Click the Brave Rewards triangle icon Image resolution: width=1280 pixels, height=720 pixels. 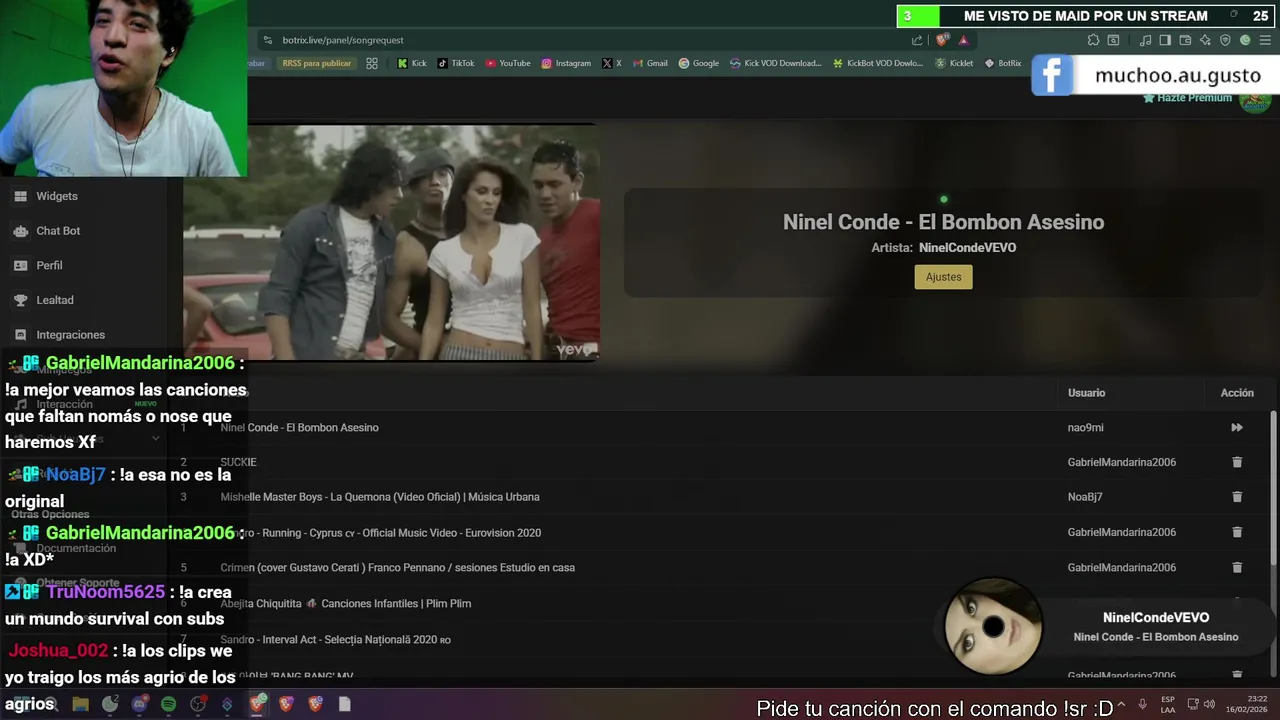[963, 40]
